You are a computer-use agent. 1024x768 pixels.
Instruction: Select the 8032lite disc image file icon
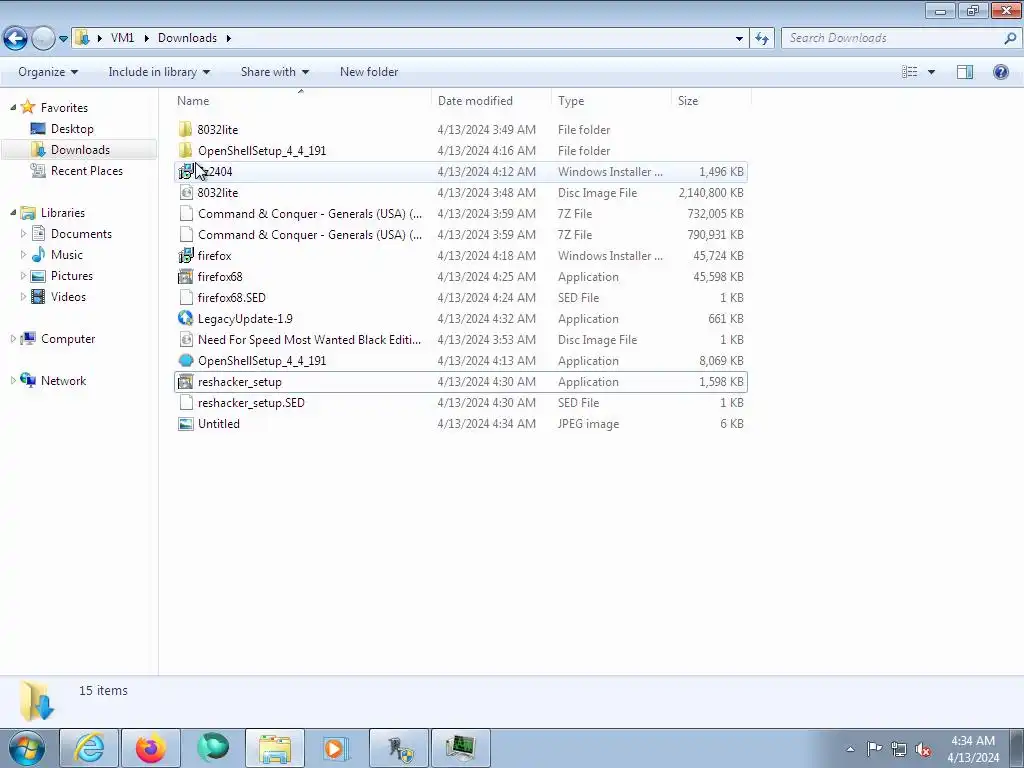click(x=186, y=193)
